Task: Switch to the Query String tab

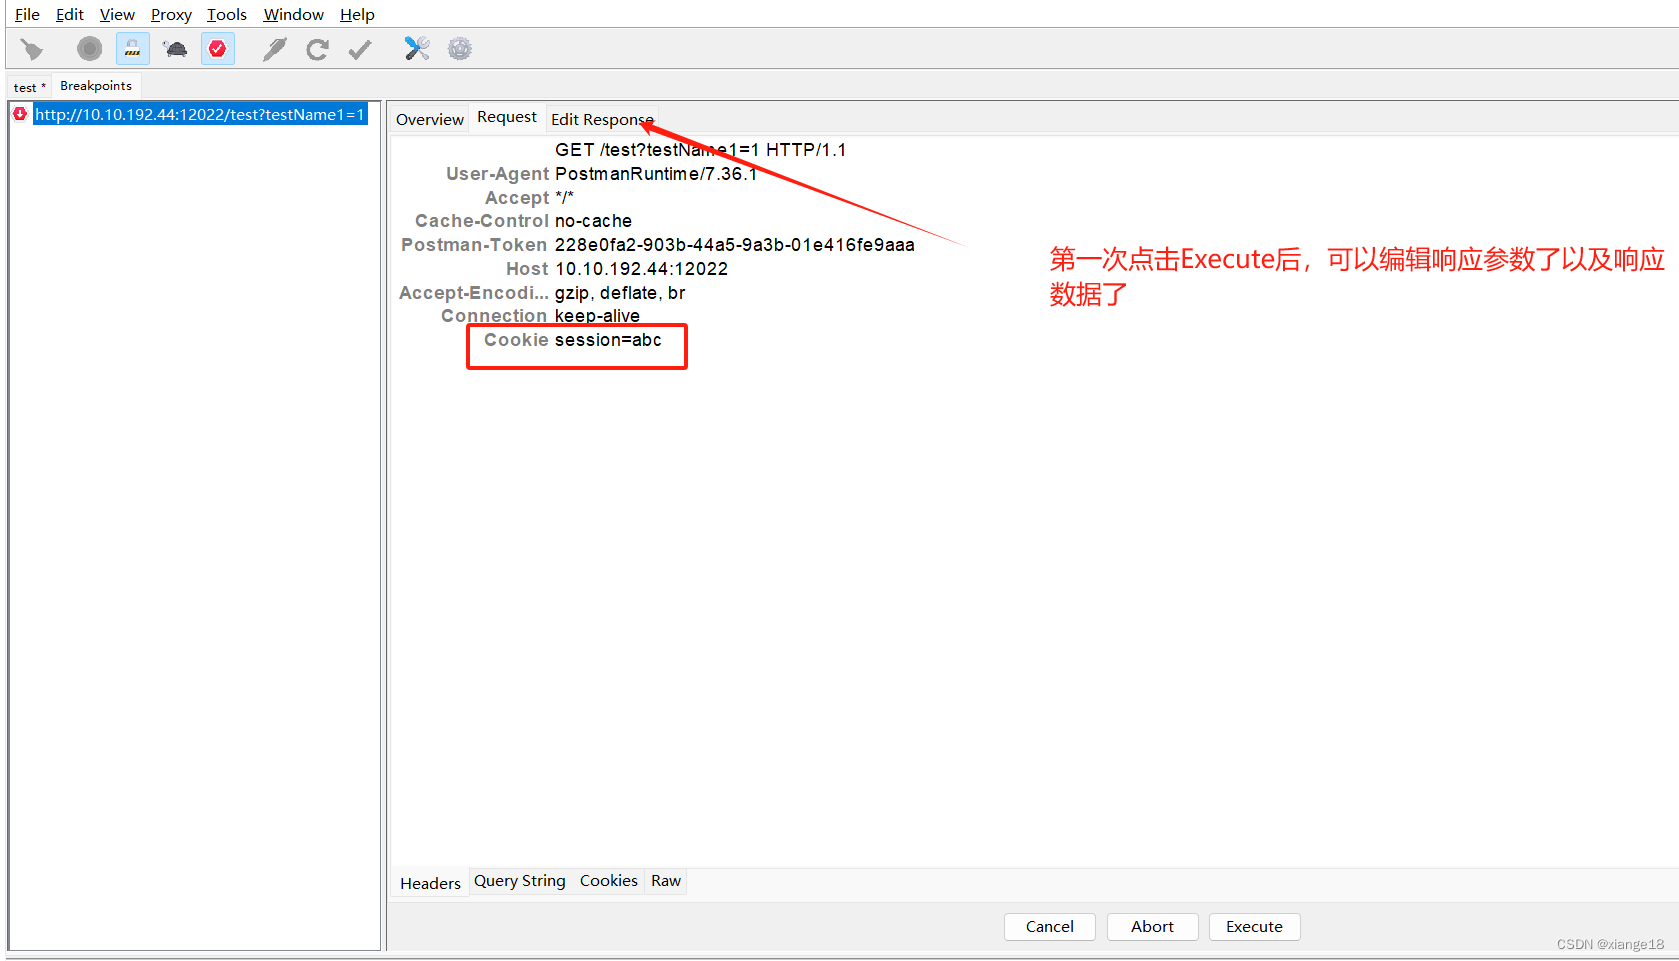Action: 519,881
